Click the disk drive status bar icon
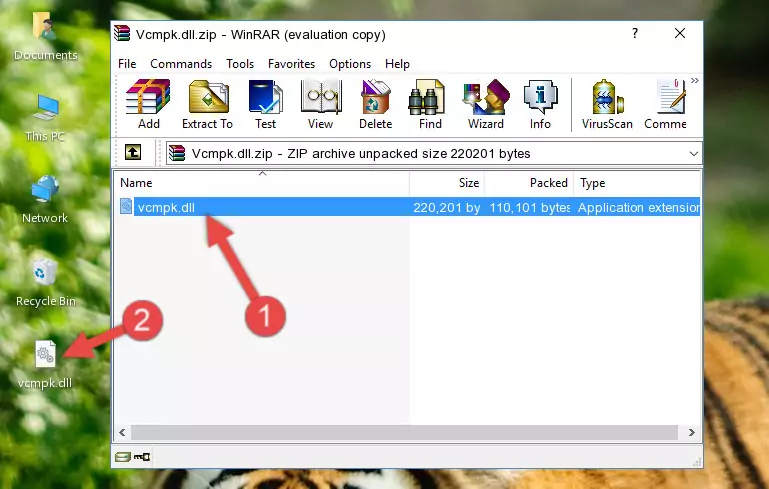 point(123,457)
